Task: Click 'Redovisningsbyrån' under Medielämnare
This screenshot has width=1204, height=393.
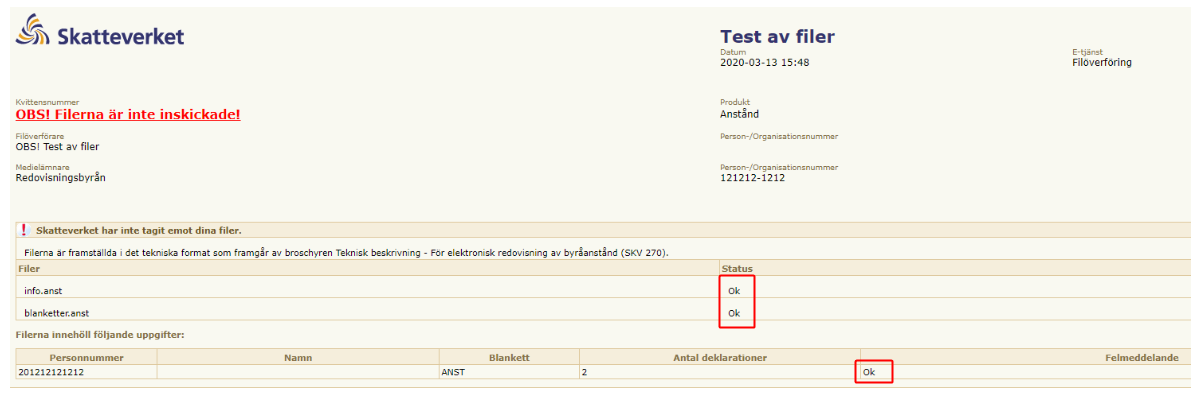Action: click(x=61, y=178)
